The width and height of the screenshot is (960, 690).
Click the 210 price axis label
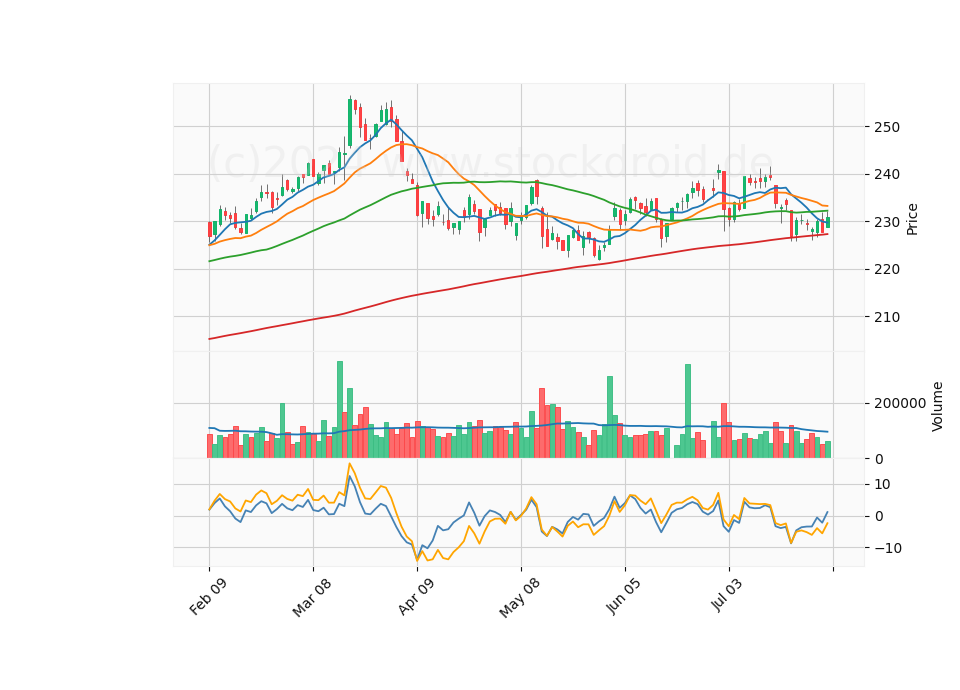click(x=887, y=317)
